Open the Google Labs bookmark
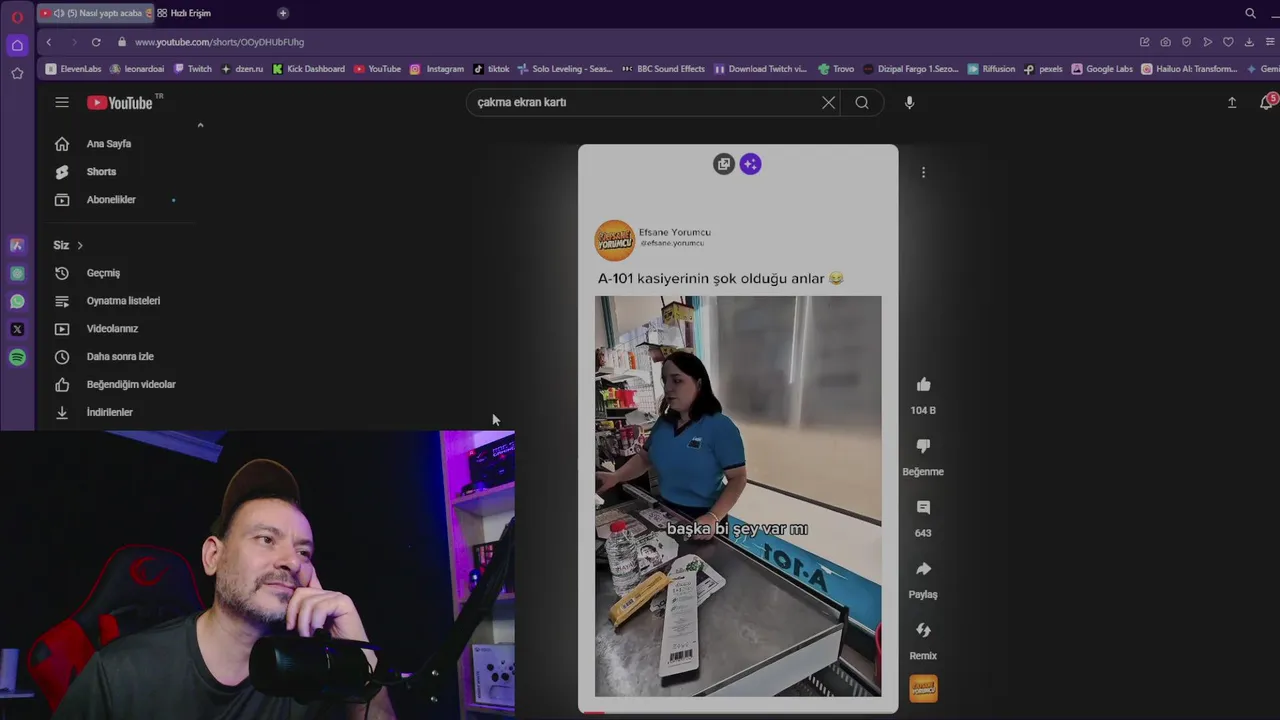1280x720 pixels. tap(1102, 69)
